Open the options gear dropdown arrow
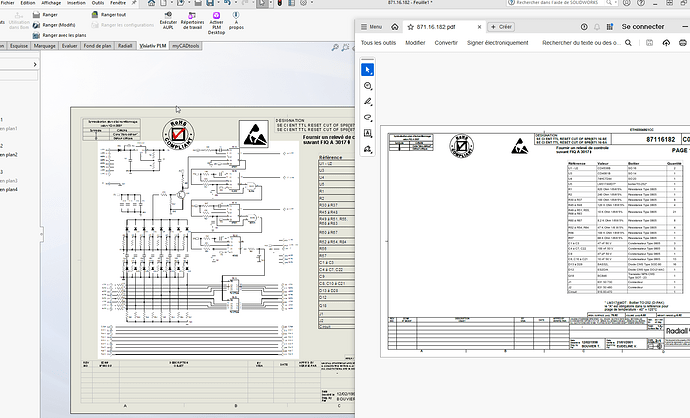Screen dimensions: 690x418 [311, 3]
